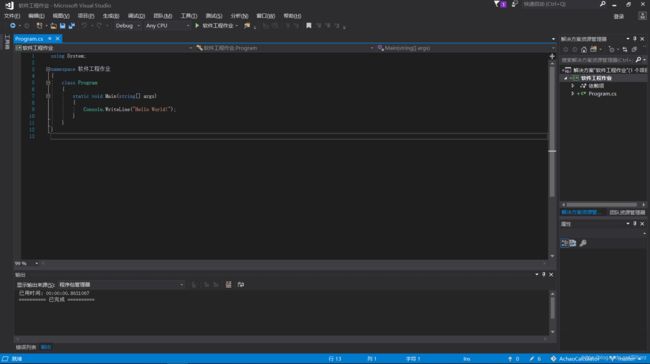Toggle word wrap icon in Output panel
650x364 pixels.
[x=241, y=284]
